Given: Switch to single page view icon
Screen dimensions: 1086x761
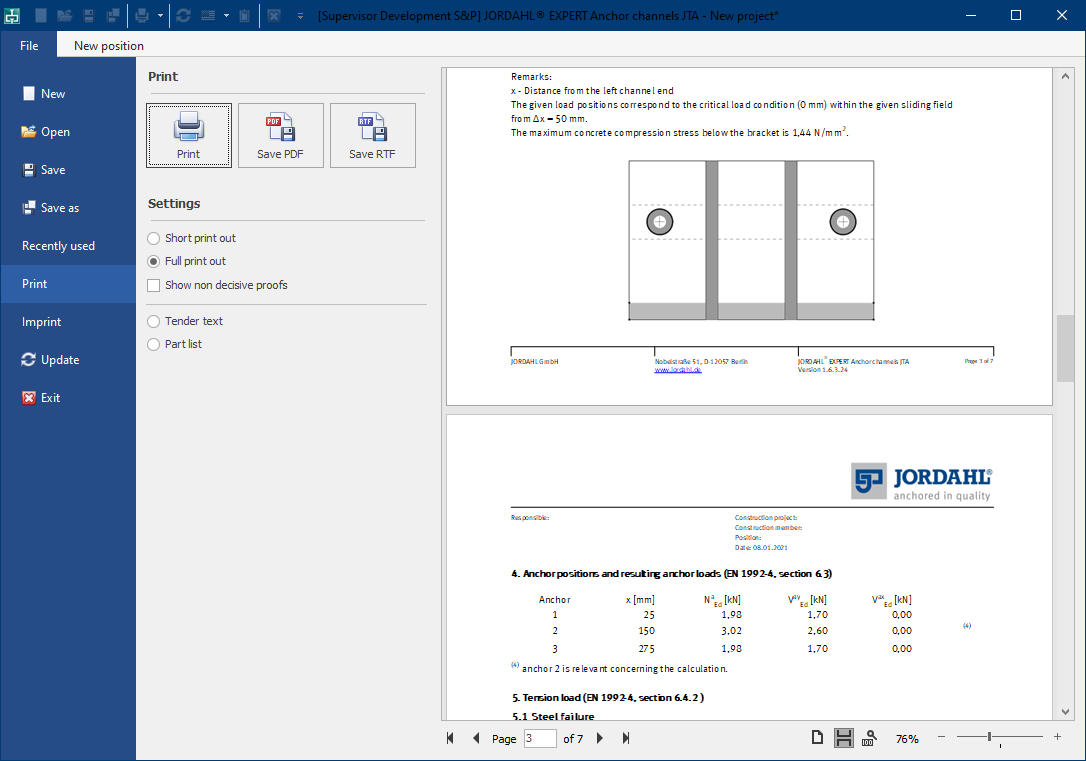Looking at the screenshot, I should click(817, 737).
